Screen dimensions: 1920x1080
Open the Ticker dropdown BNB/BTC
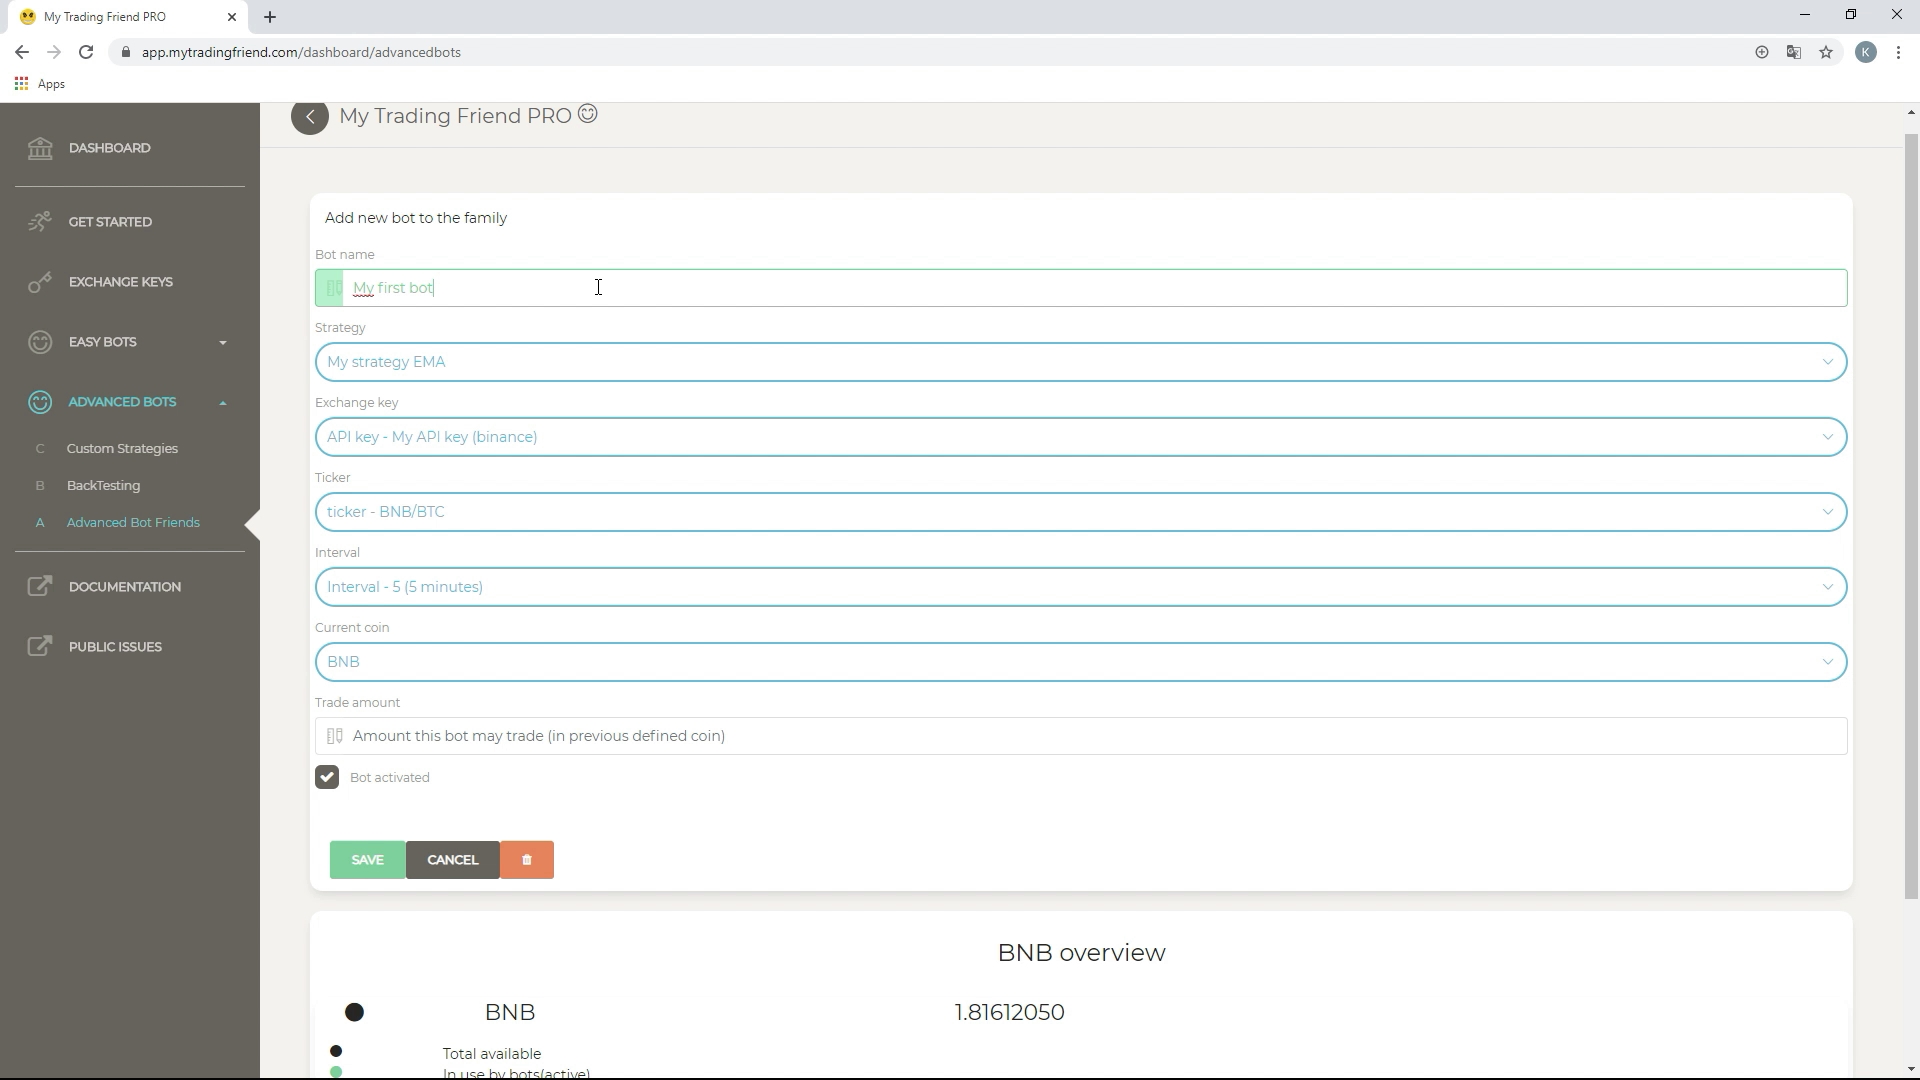[x=1081, y=512]
